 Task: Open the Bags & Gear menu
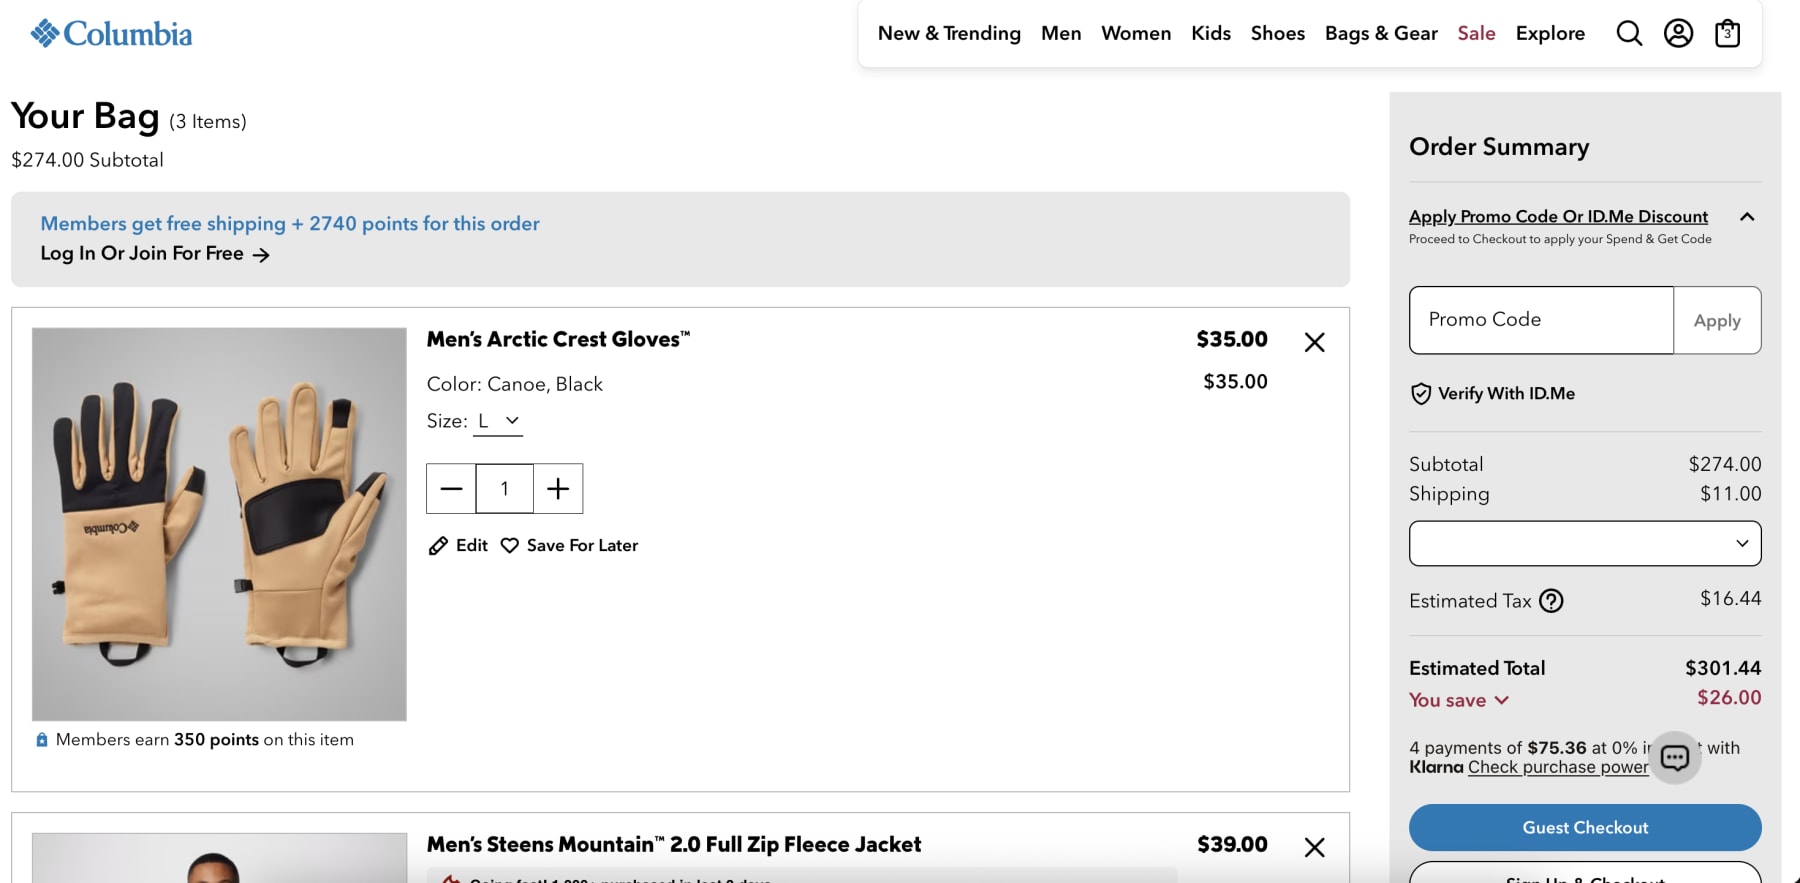[1381, 34]
